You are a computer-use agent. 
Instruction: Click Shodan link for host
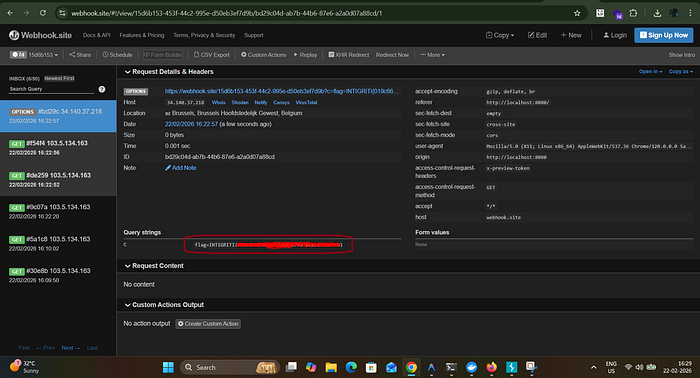pyautogui.click(x=240, y=103)
